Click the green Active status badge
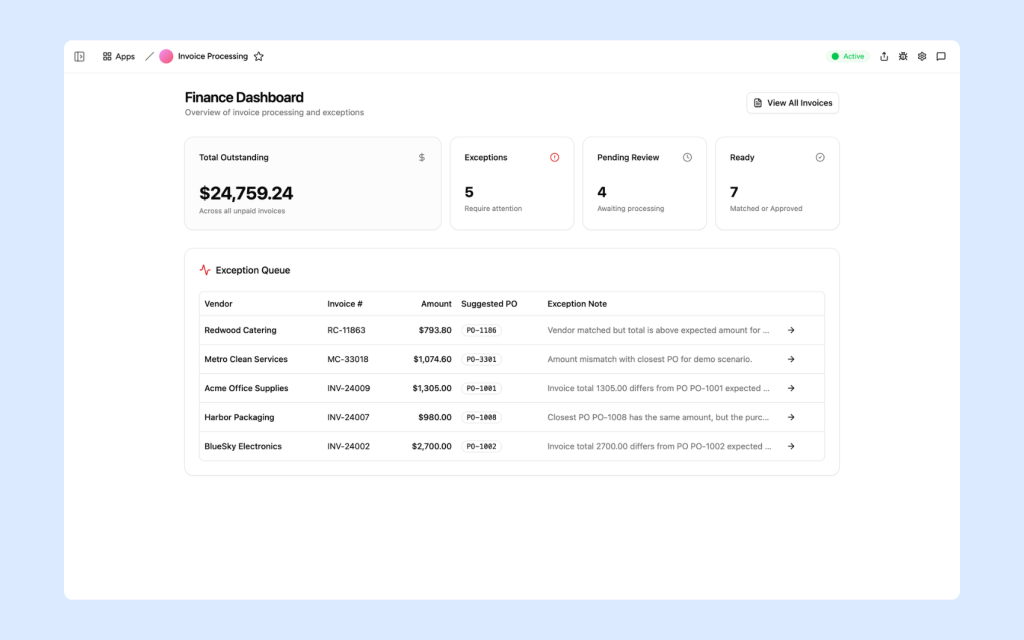The height and width of the screenshot is (640, 1024). pos(848,56)
